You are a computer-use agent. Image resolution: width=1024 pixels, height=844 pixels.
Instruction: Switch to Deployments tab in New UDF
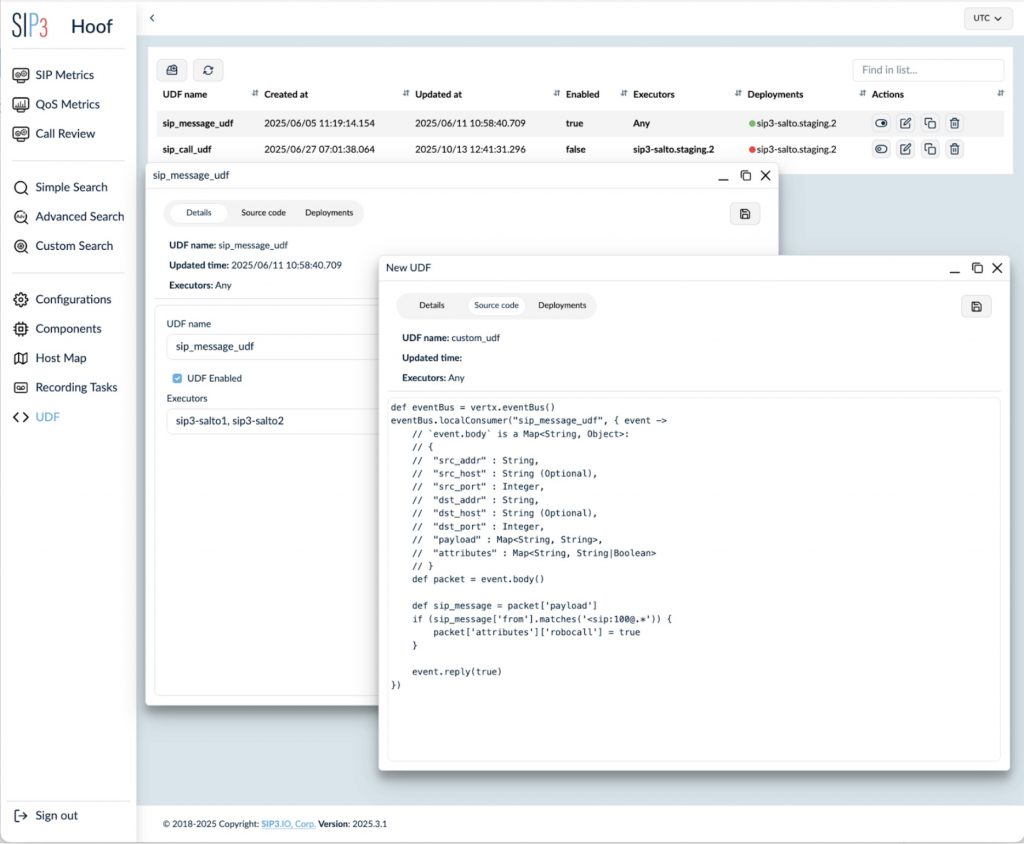(x=562, y=305)
